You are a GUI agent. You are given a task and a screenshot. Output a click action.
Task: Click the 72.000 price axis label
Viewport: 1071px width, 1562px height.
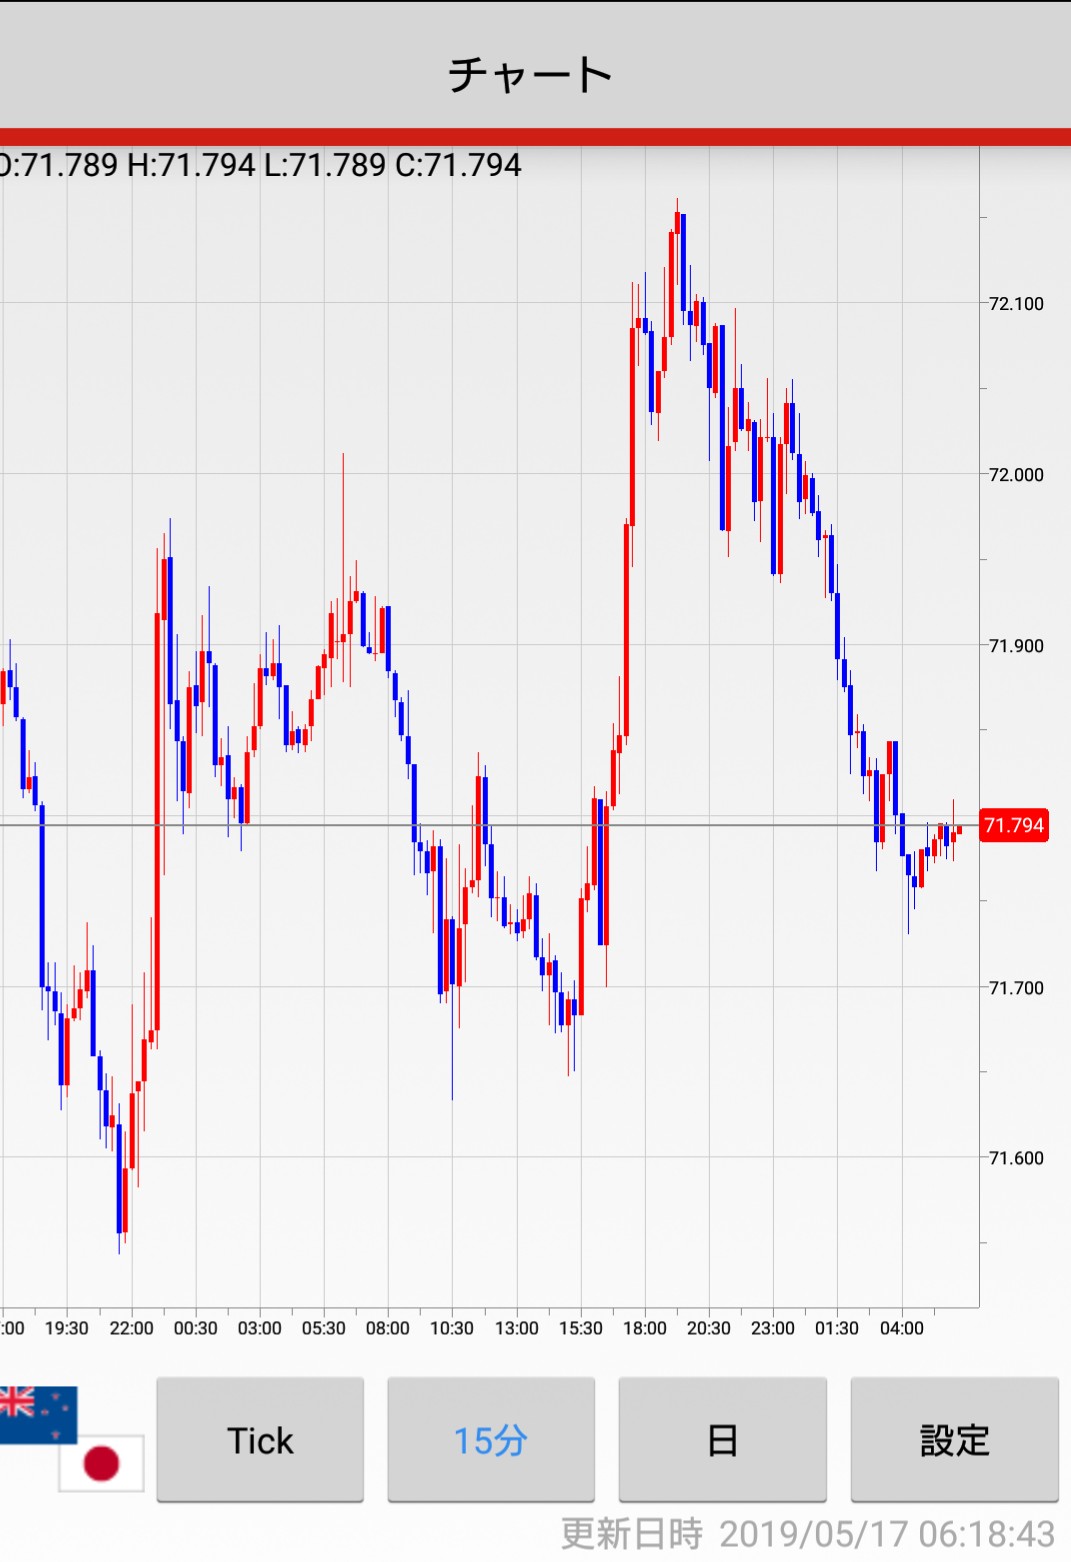click(1015, 475)
